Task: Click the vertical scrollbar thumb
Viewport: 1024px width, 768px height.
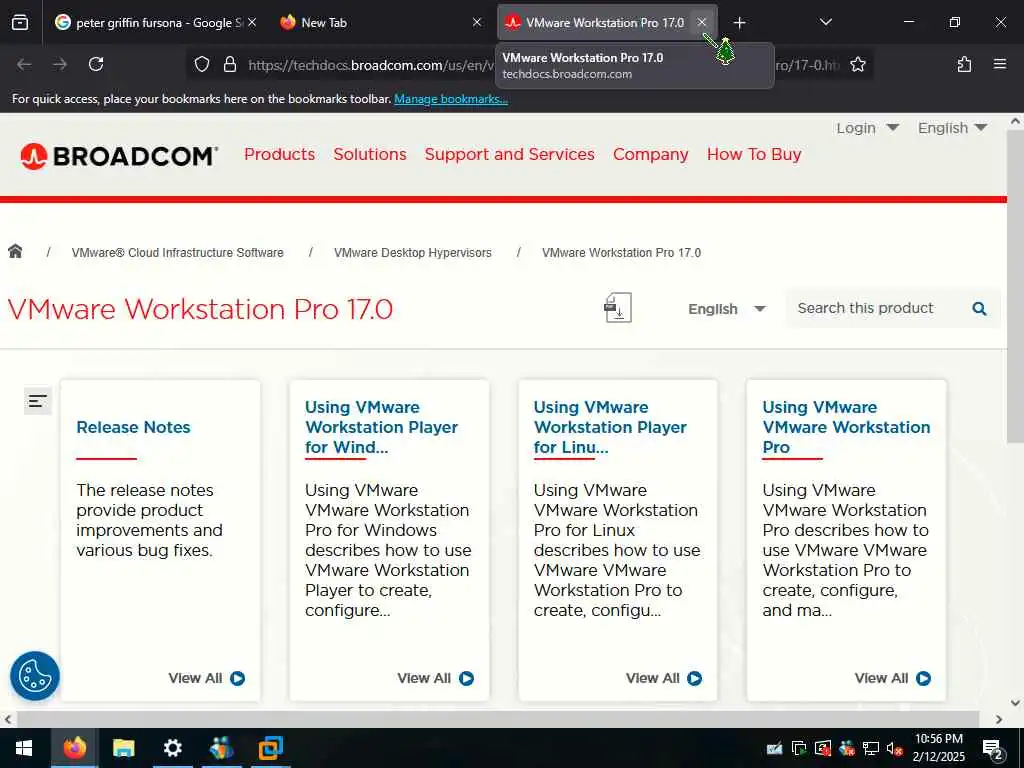Action: pyautogui.click(x=1016, y=287)
